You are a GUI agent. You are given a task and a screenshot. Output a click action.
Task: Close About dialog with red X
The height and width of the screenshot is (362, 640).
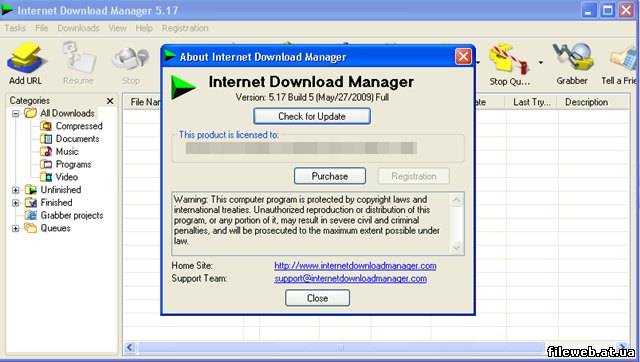click(x=463, y=56)
